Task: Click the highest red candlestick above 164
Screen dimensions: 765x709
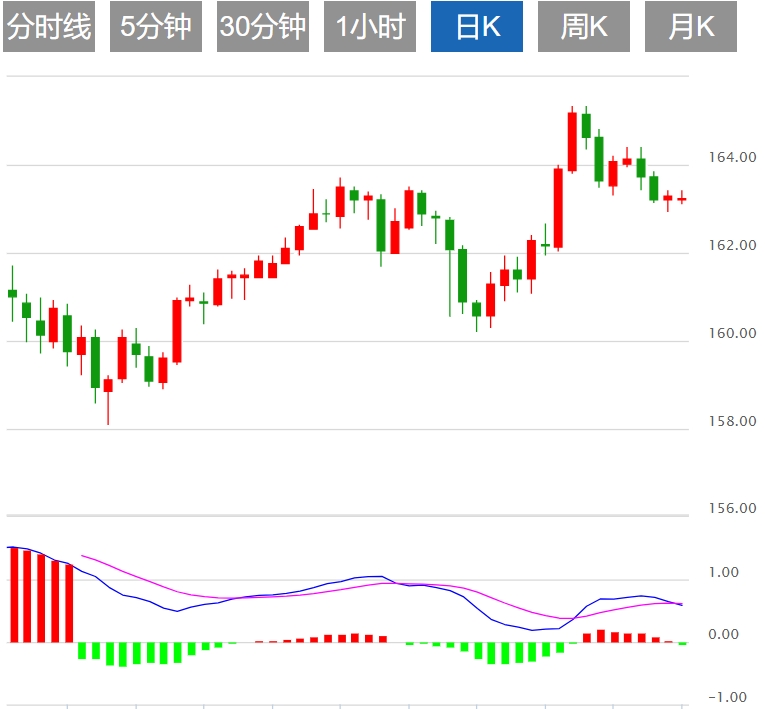Action: 572,142
